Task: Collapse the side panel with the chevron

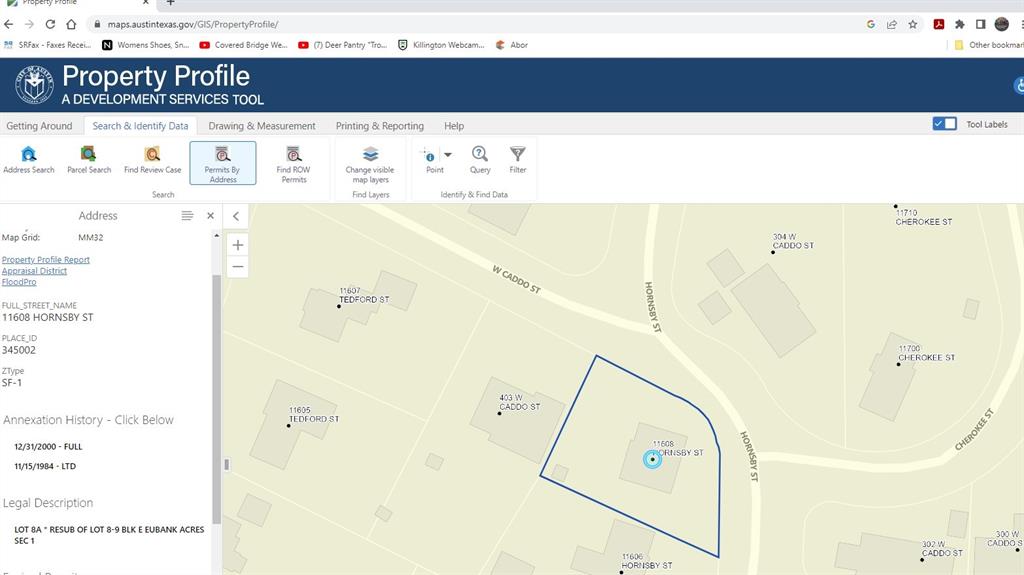Action: point(236,216)
